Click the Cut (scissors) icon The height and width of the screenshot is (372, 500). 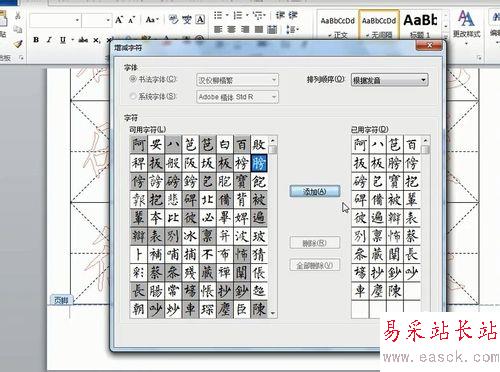(x=18, y=15)
